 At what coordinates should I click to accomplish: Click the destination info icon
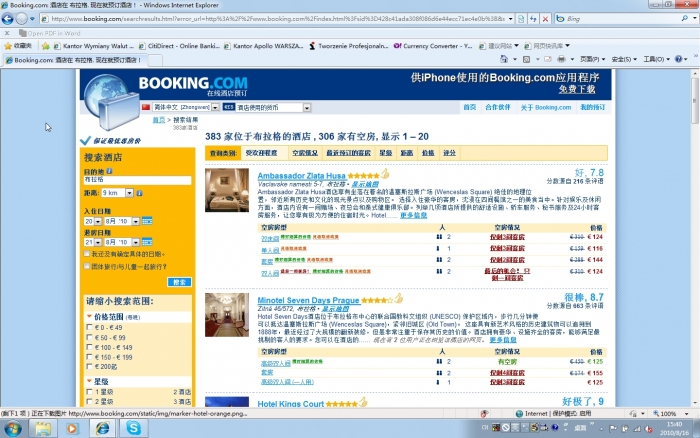(x=110, y=171)
